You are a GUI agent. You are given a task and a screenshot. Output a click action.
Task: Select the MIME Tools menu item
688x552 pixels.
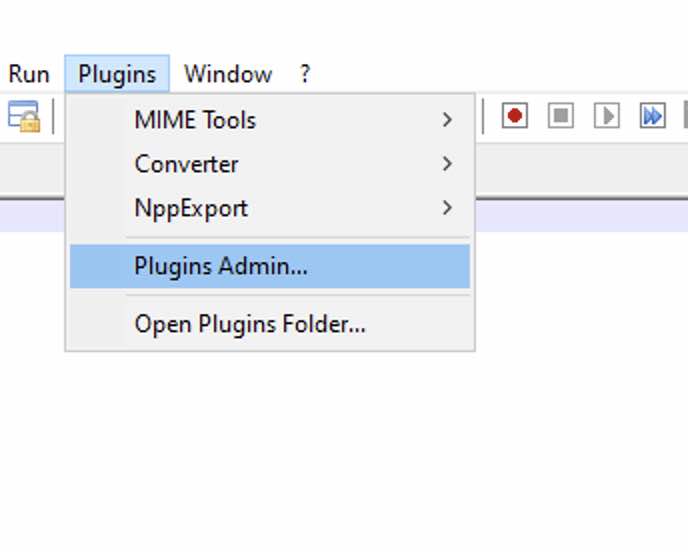[x=195, y=120]
